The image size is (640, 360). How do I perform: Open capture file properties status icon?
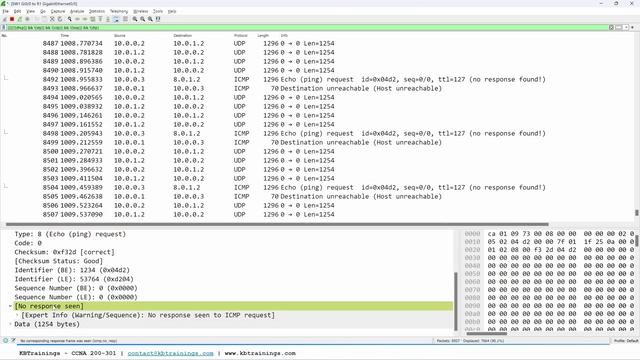tap(13, 340)
